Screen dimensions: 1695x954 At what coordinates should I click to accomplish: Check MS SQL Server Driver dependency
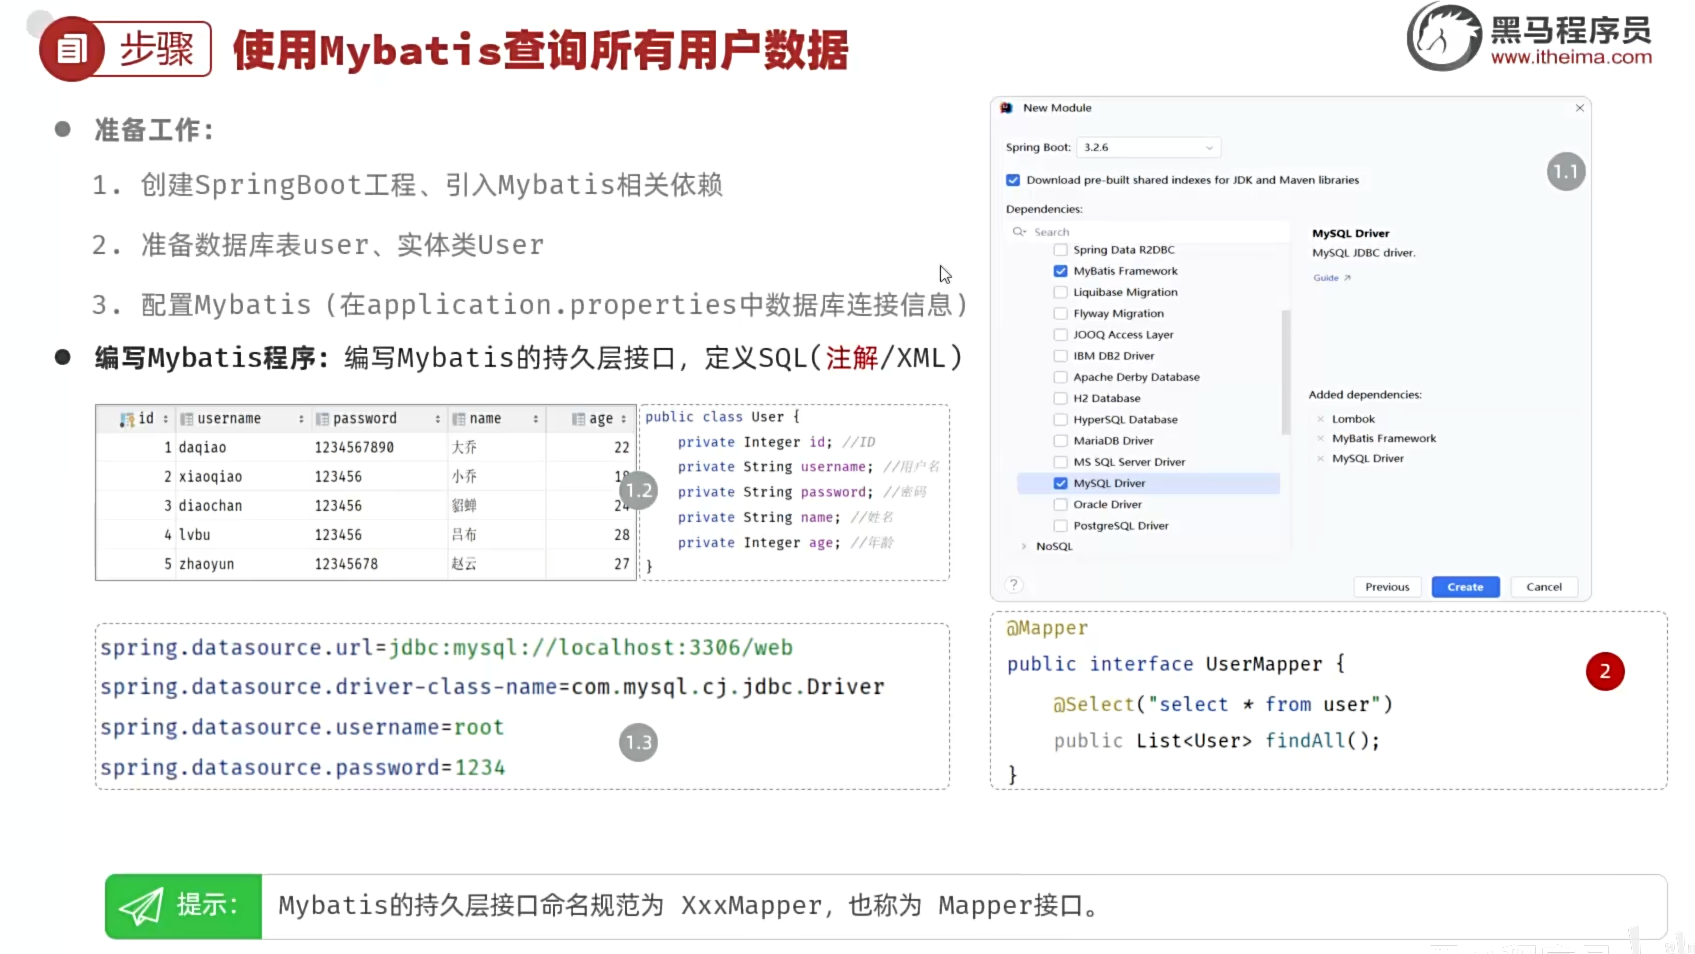point(1060,462)
